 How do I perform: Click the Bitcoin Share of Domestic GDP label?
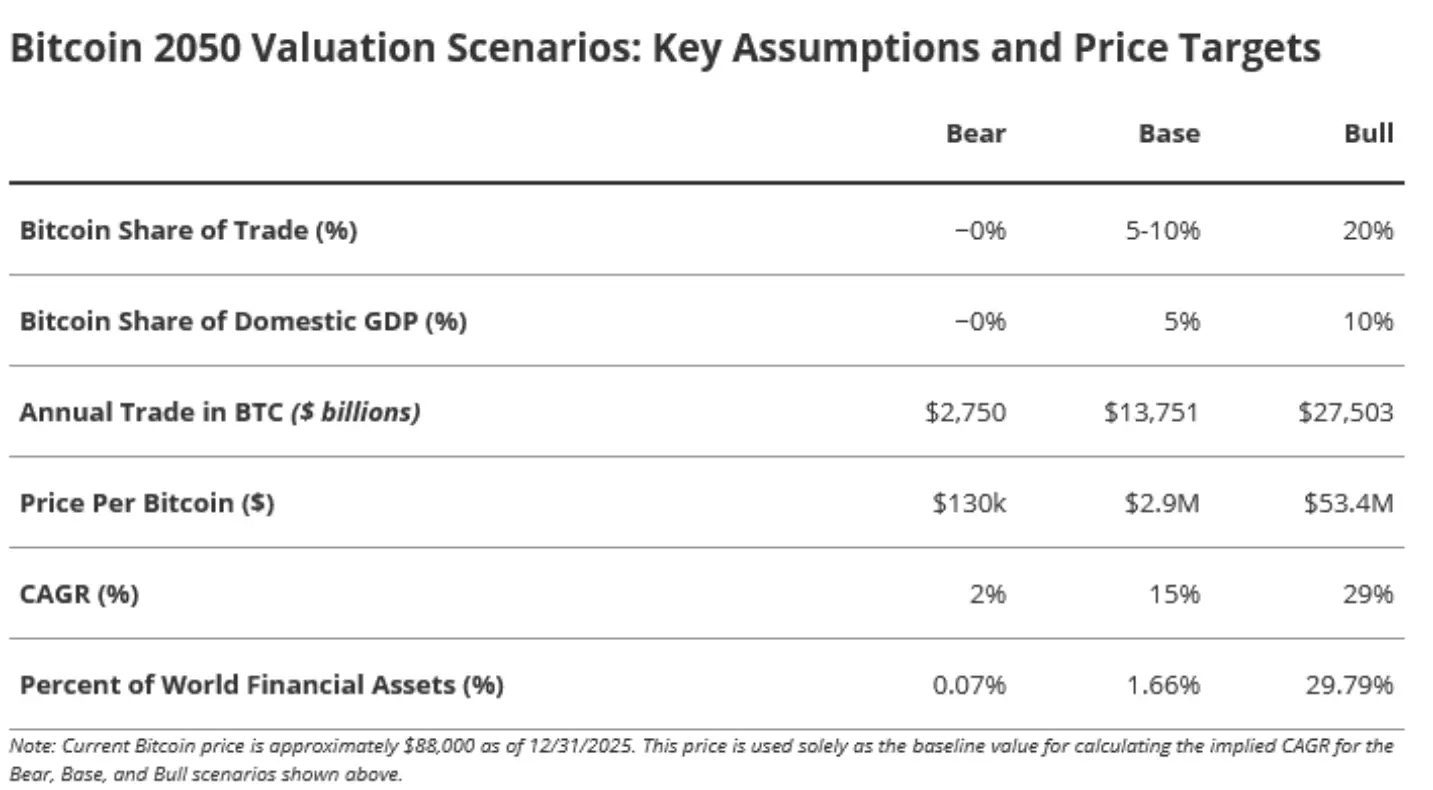click(x=243, y=322)
